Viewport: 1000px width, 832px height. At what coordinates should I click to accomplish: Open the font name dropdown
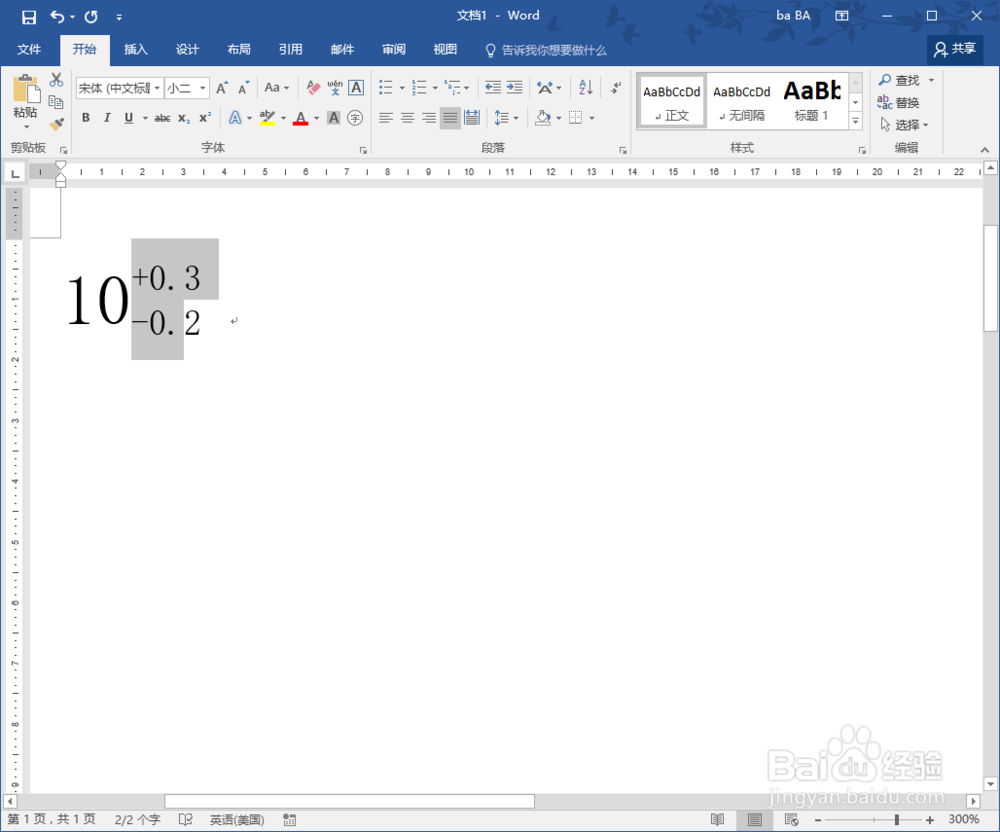[157, 88]
